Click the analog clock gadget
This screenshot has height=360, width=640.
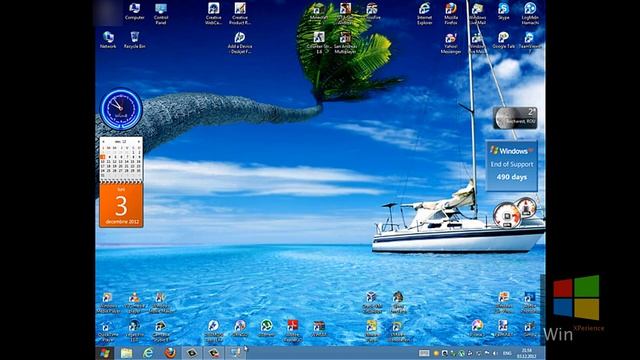tap(121, 109)
